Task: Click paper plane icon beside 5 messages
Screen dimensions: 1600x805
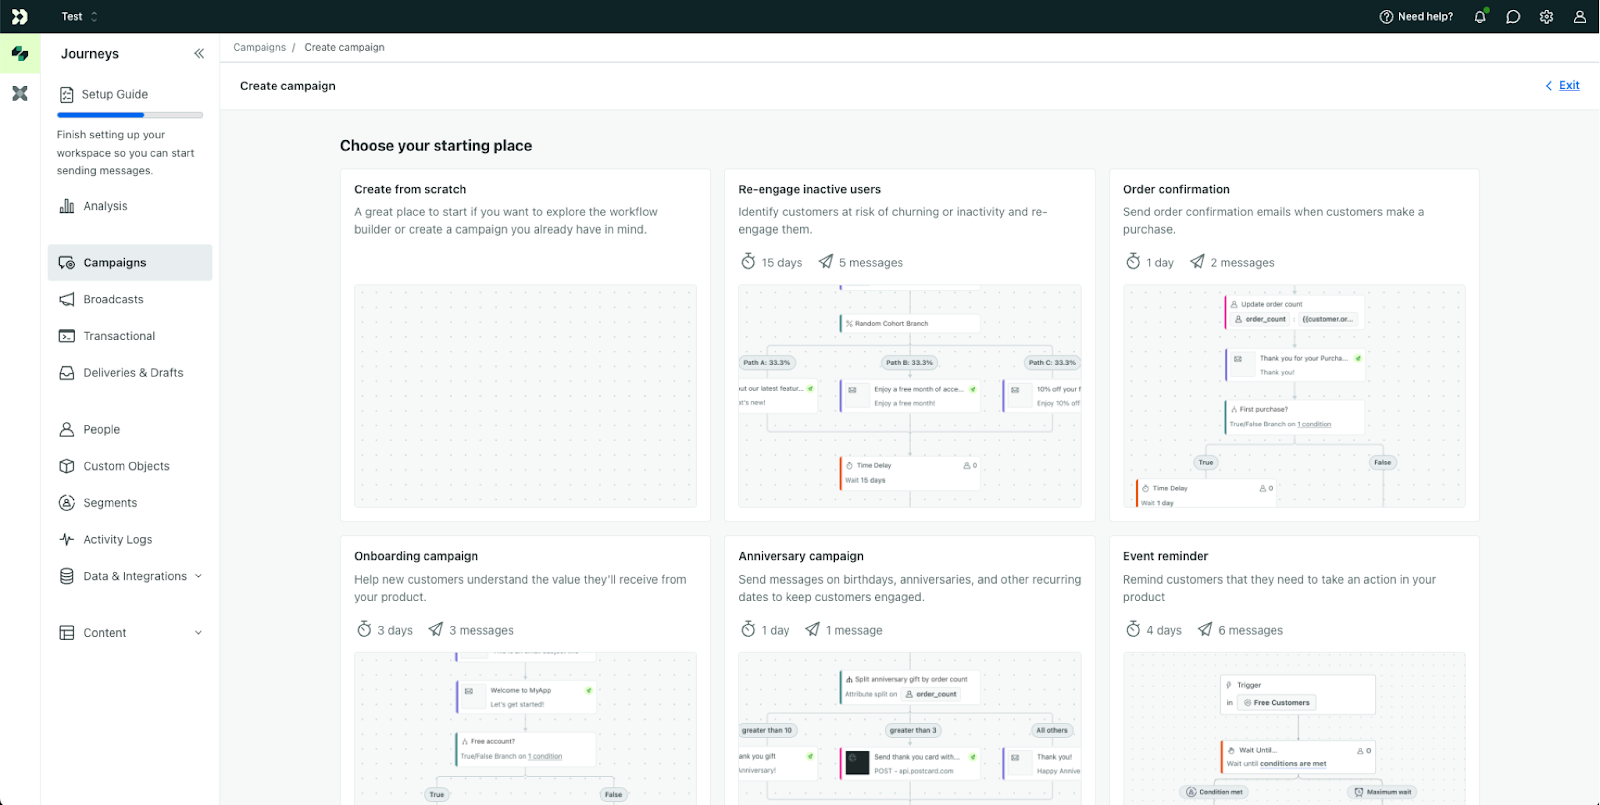Action: tap(826, 262)
